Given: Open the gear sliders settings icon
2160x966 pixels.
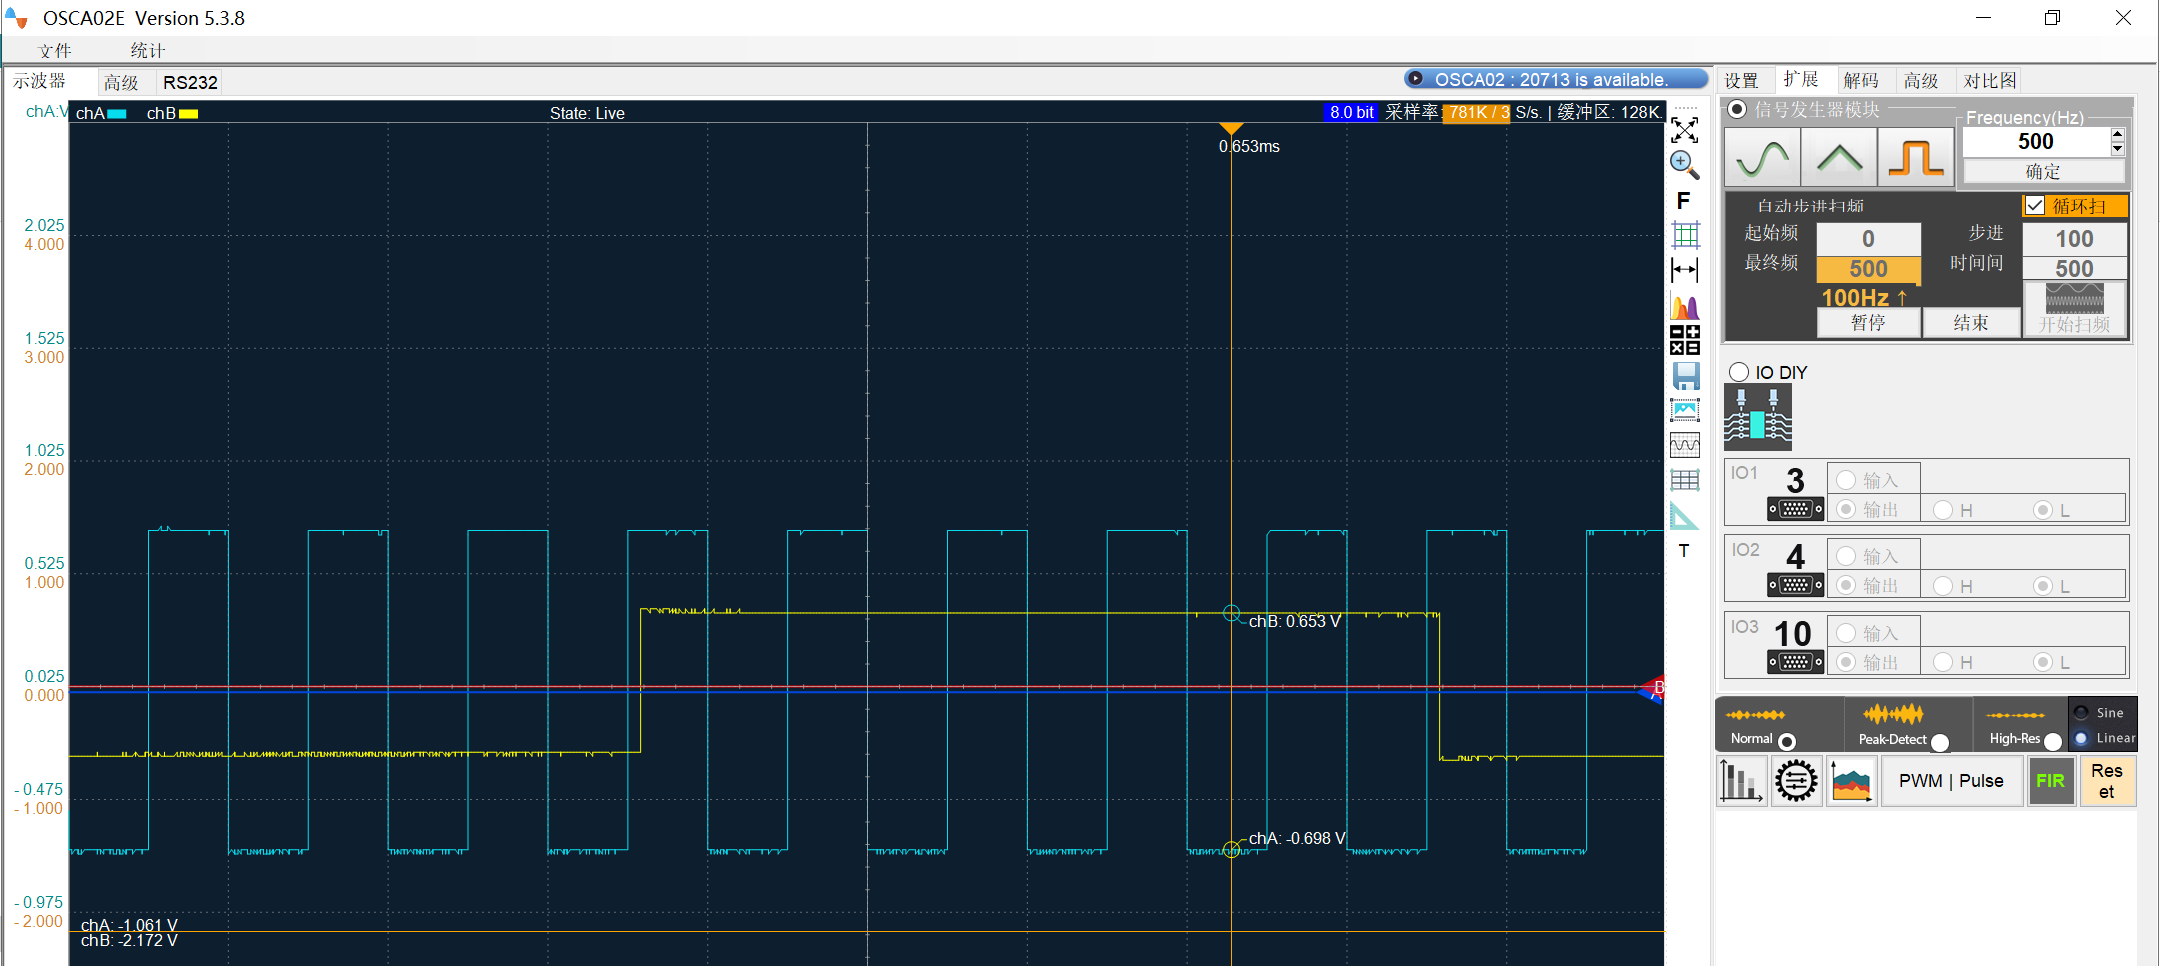Looking at the screenshot, I should tap(1797, 781).
